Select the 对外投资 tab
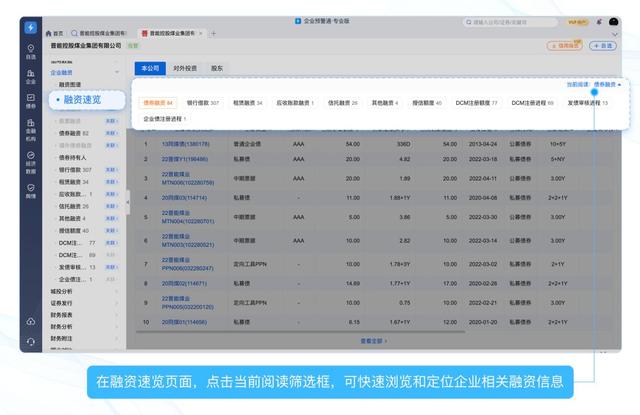Image resolution: width=640 pixels, height=415 pixels. pyautogui.click(x=185, y=68)
